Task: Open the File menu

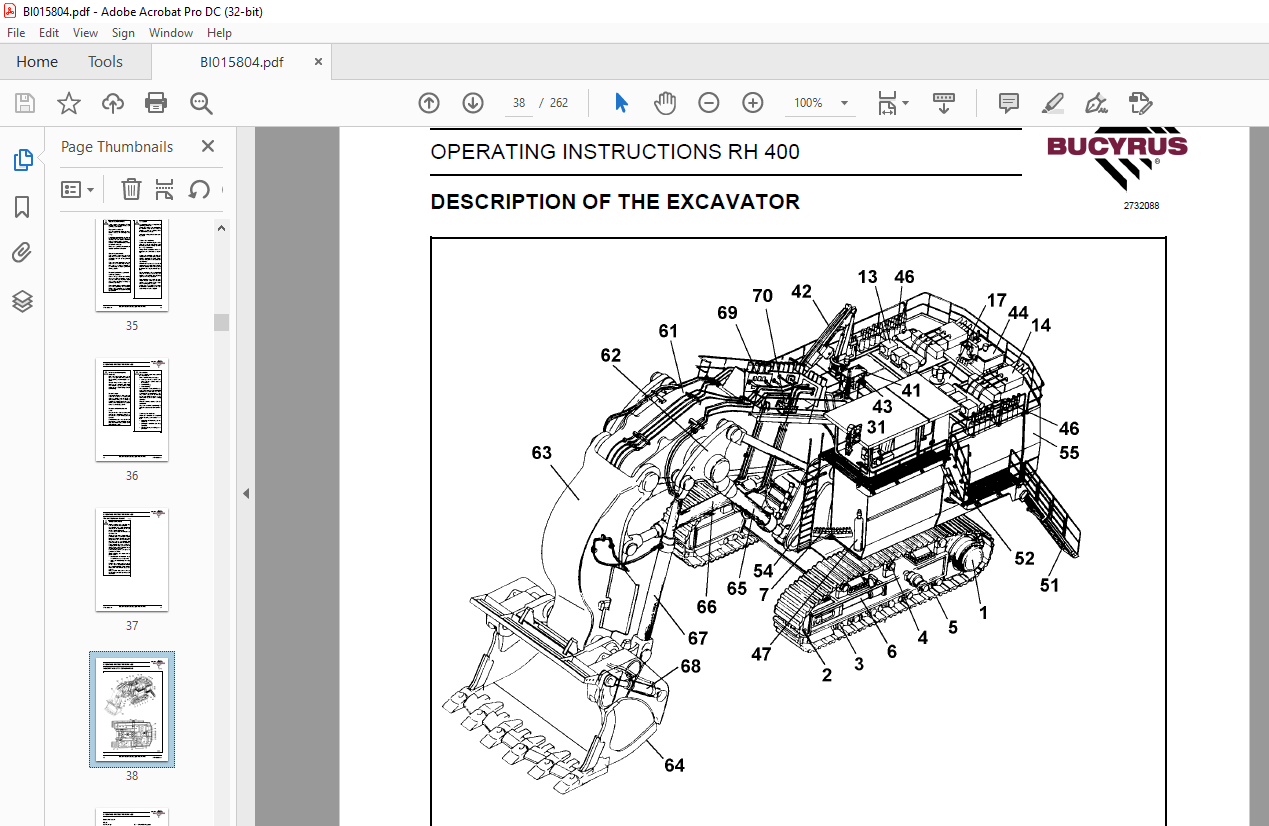Action: click(16, 33)
